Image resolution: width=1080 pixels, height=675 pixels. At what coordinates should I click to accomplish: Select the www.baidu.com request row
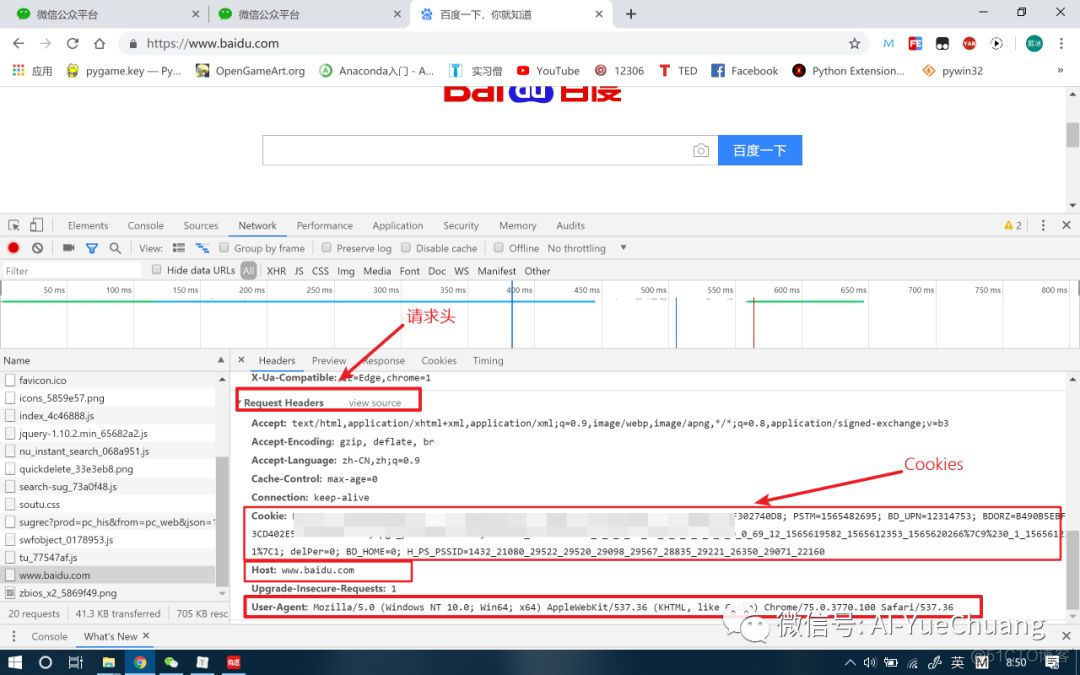[108, 575]
